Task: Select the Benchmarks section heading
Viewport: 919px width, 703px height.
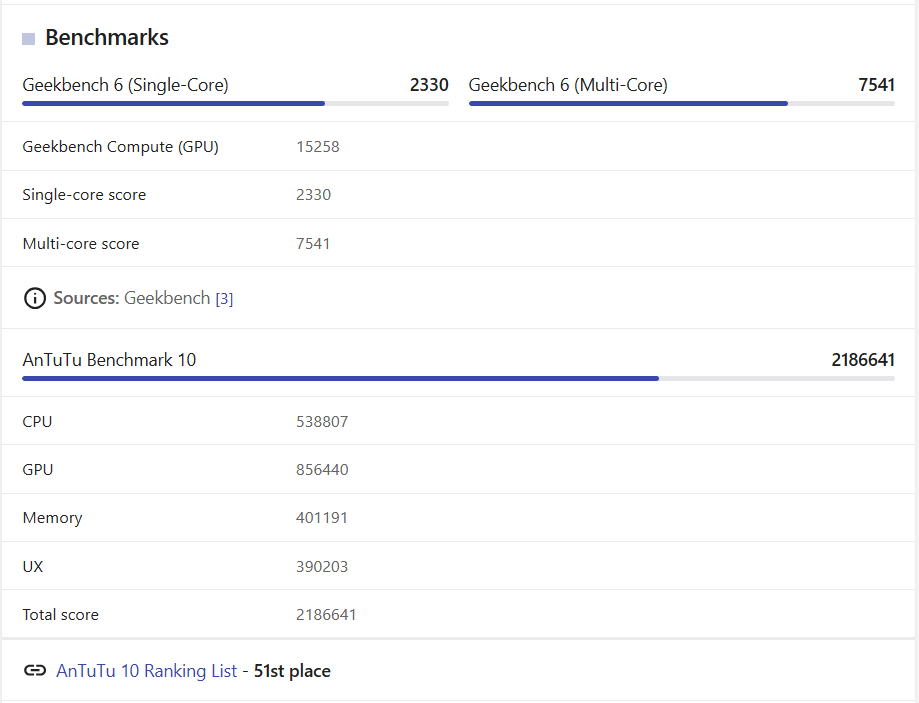Action: tap(107, 38)
